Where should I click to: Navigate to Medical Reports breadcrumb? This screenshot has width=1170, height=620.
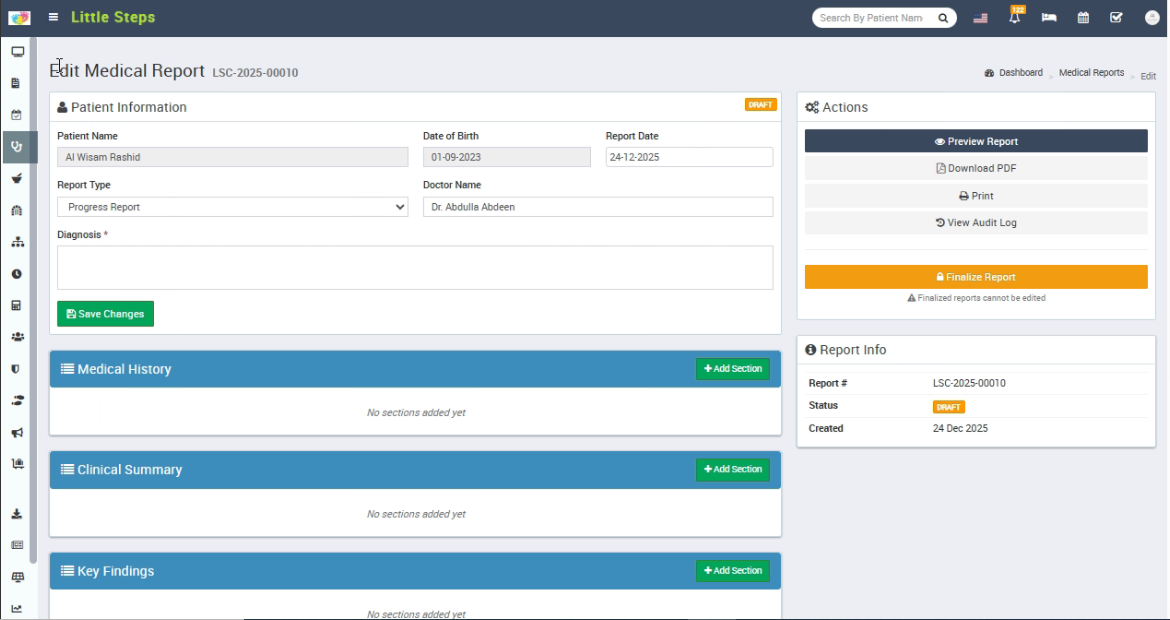(1091, 73)
